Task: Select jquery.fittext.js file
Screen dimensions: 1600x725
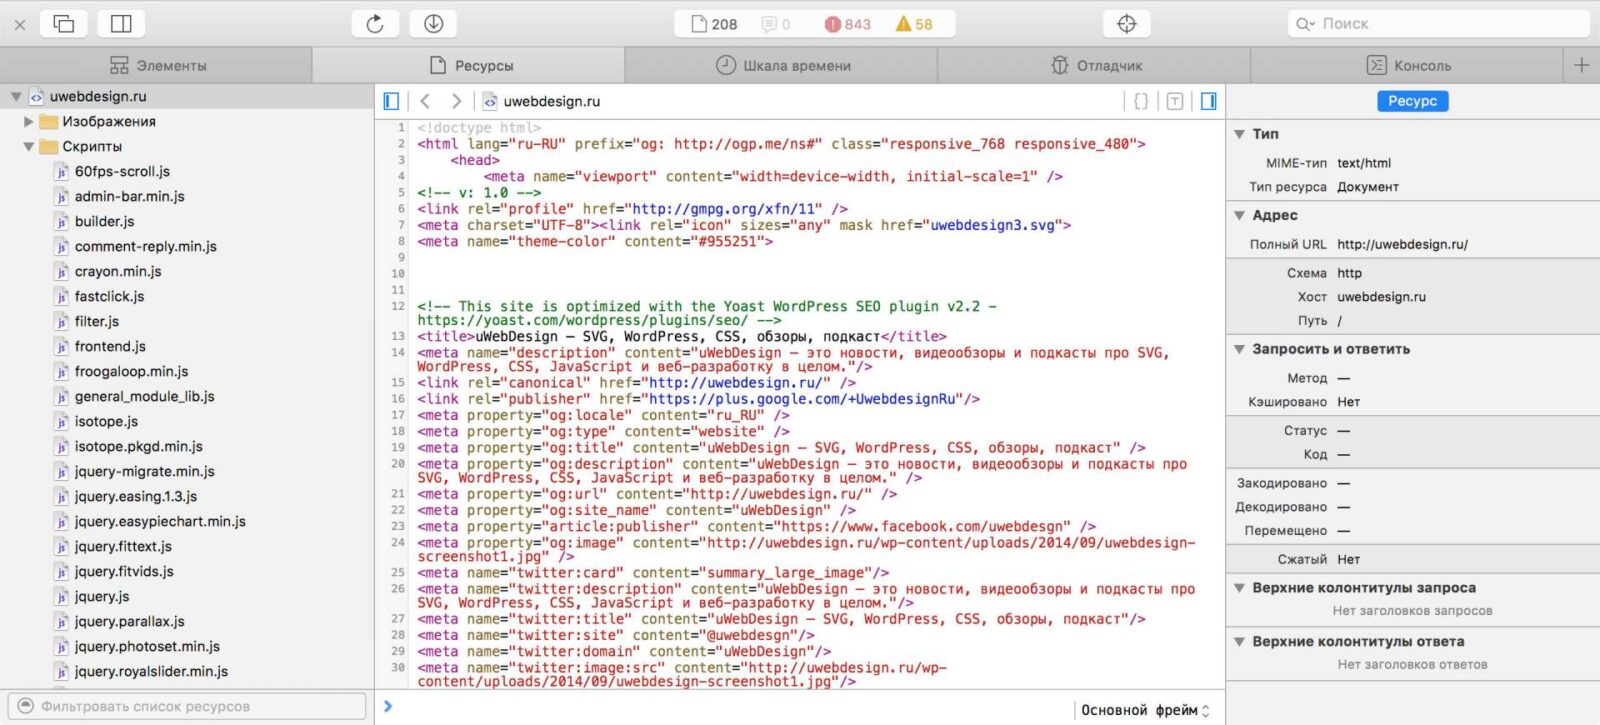Action: [x=123, y=547]
